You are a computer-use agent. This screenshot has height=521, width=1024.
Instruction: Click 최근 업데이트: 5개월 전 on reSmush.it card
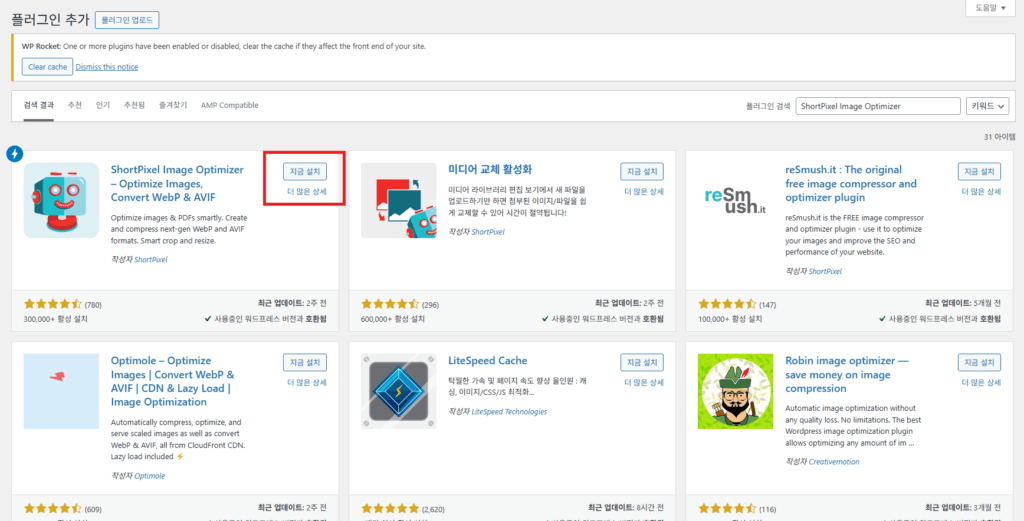pyautogui.click(x=963, y=304)
